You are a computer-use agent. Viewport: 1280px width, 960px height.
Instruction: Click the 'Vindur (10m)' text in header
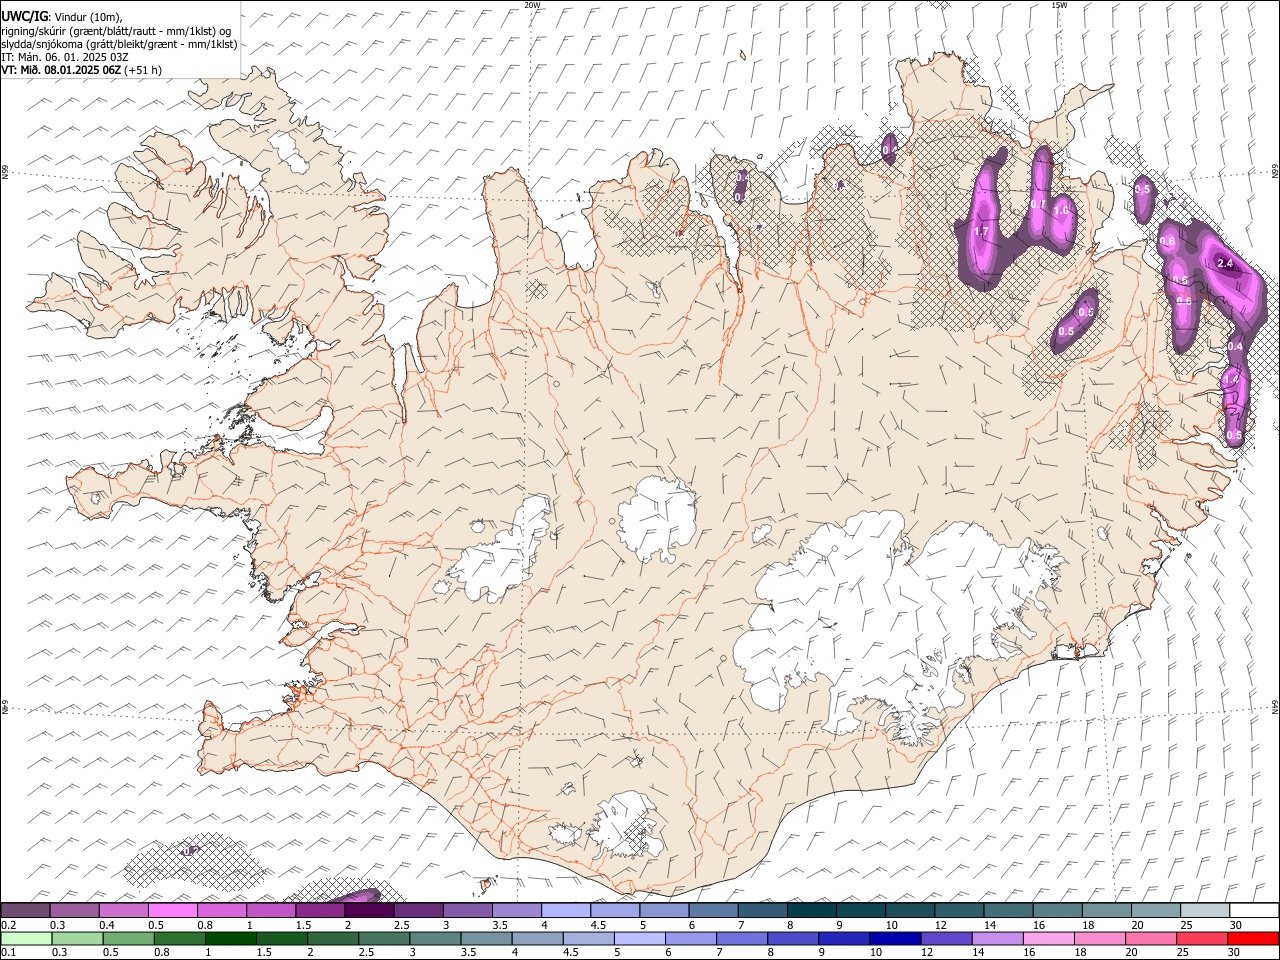(87, 17)
